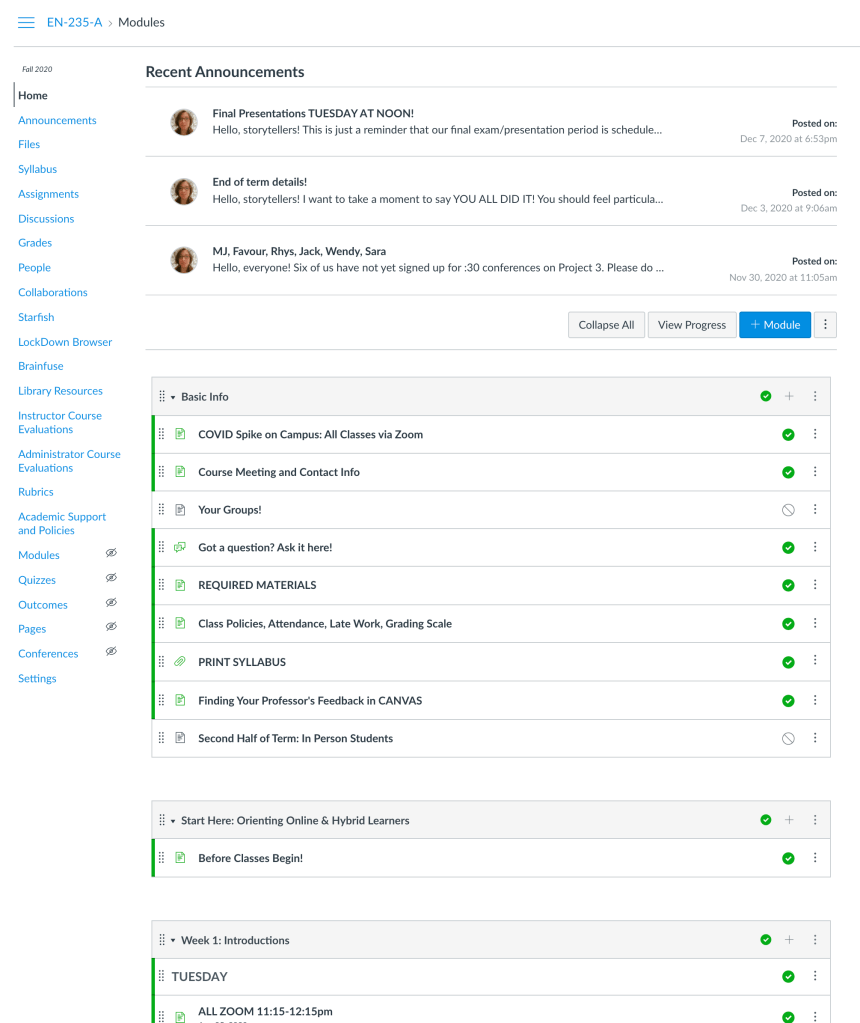Click the Collapse All button
The height and width of the screenshot is (1023, 860).
coord(606,325)
